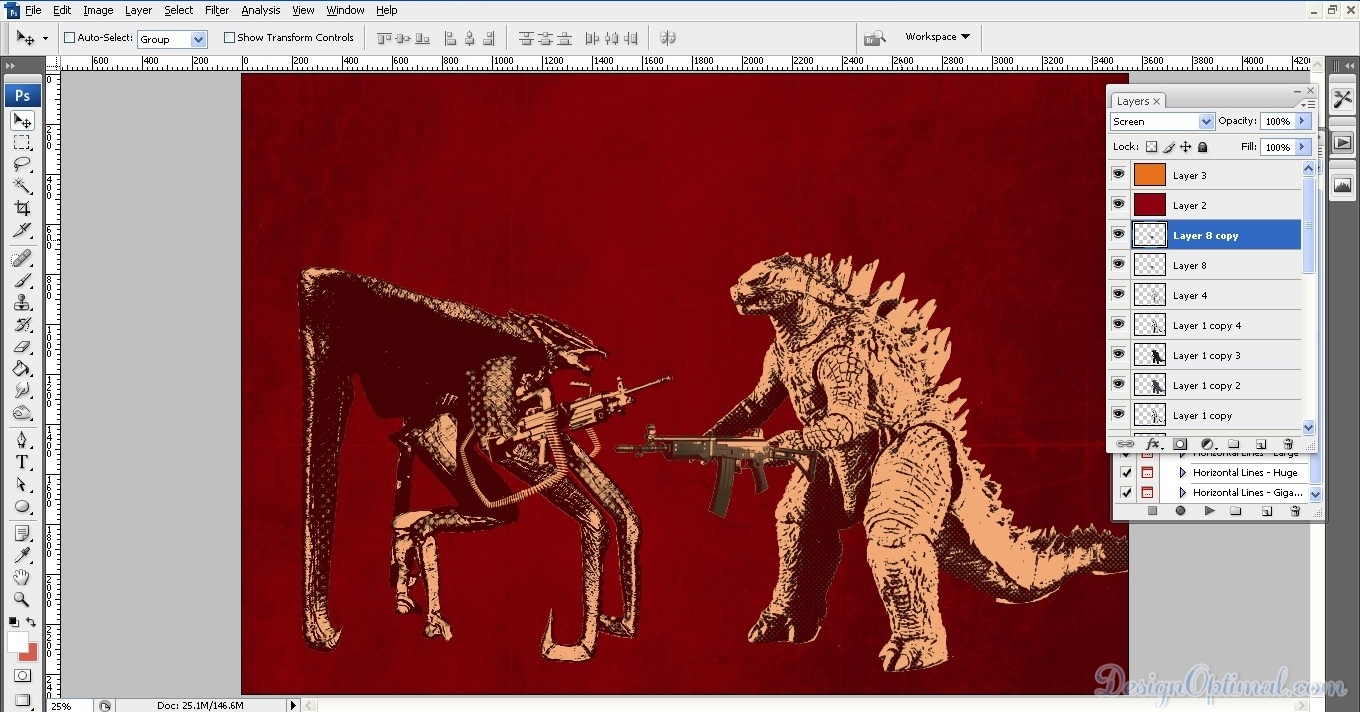The width and height of the screenshot is (1360, 712).
Task: Select the Zoom tool
Action: coord(22,600)
